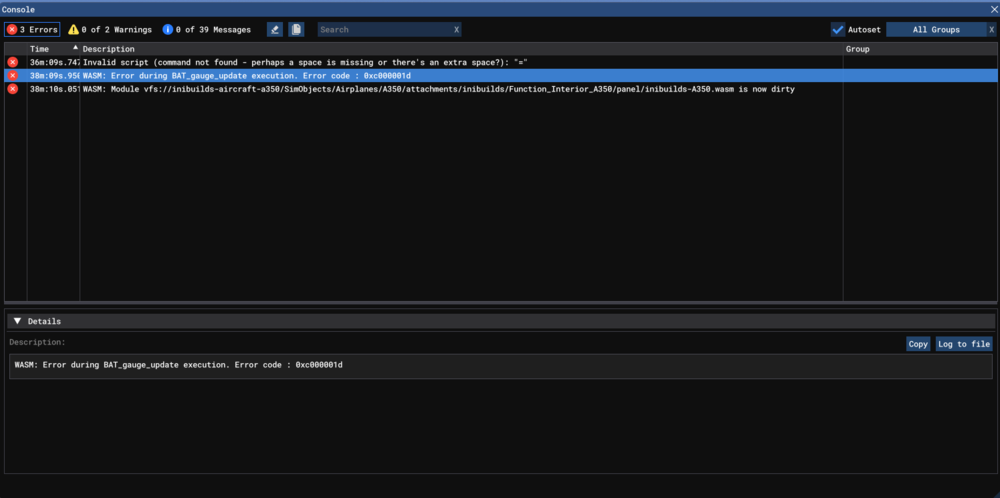Close the Console window

coord(990,7)
